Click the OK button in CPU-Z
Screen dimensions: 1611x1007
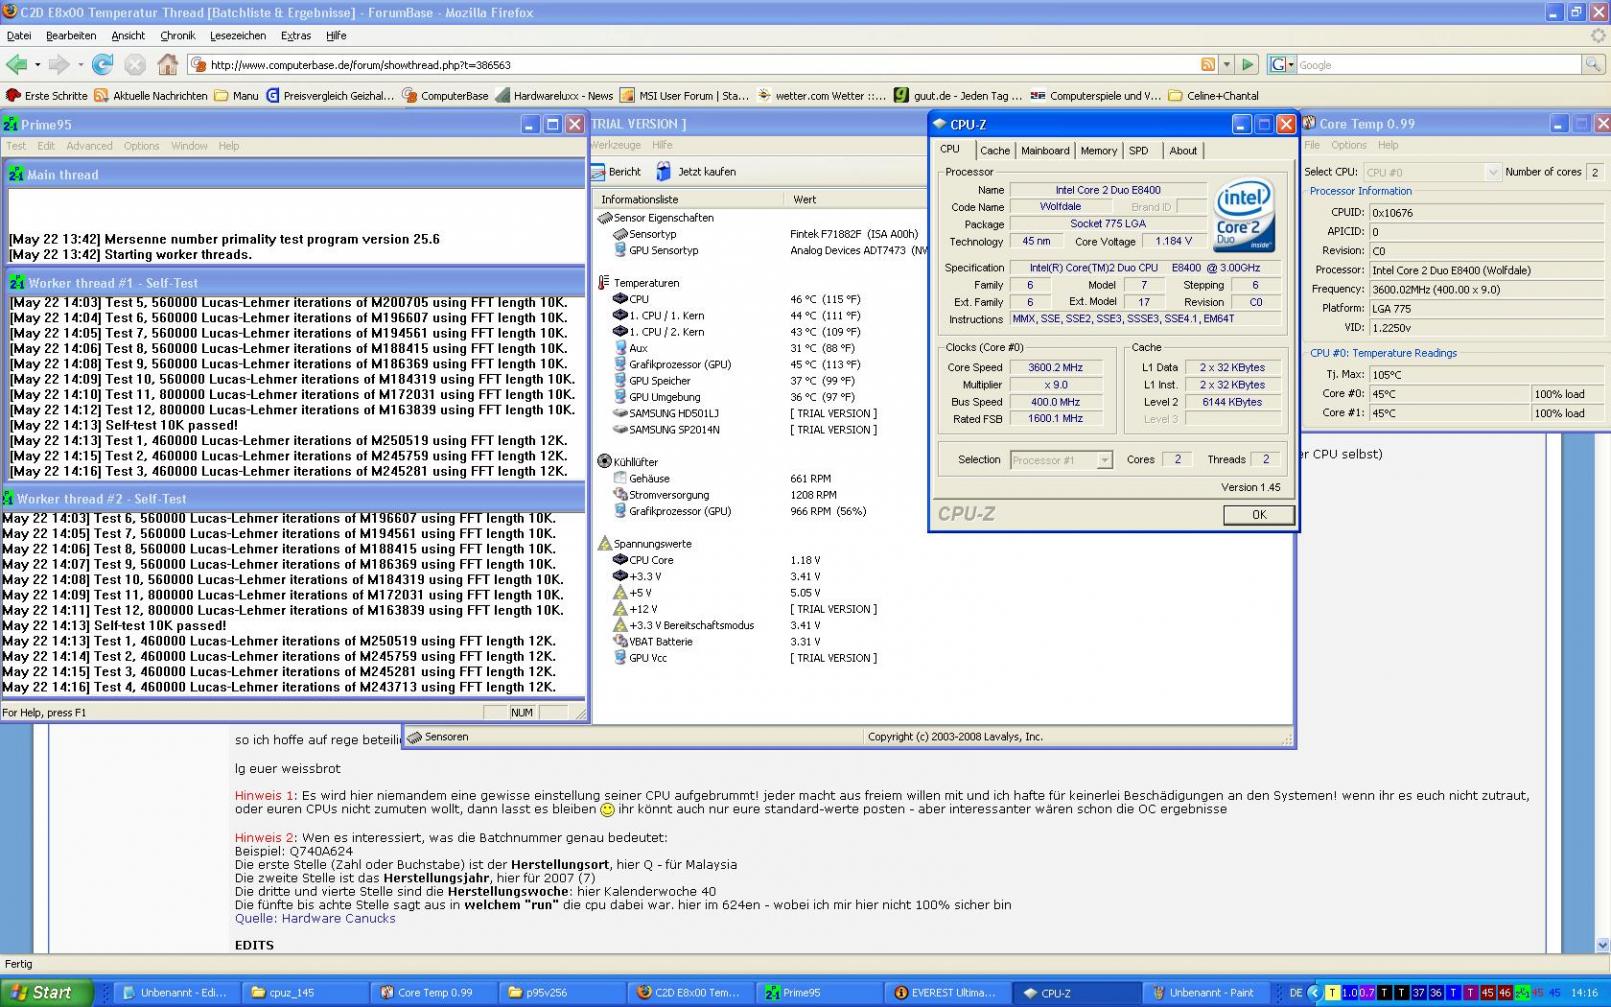coord(1258,515)
